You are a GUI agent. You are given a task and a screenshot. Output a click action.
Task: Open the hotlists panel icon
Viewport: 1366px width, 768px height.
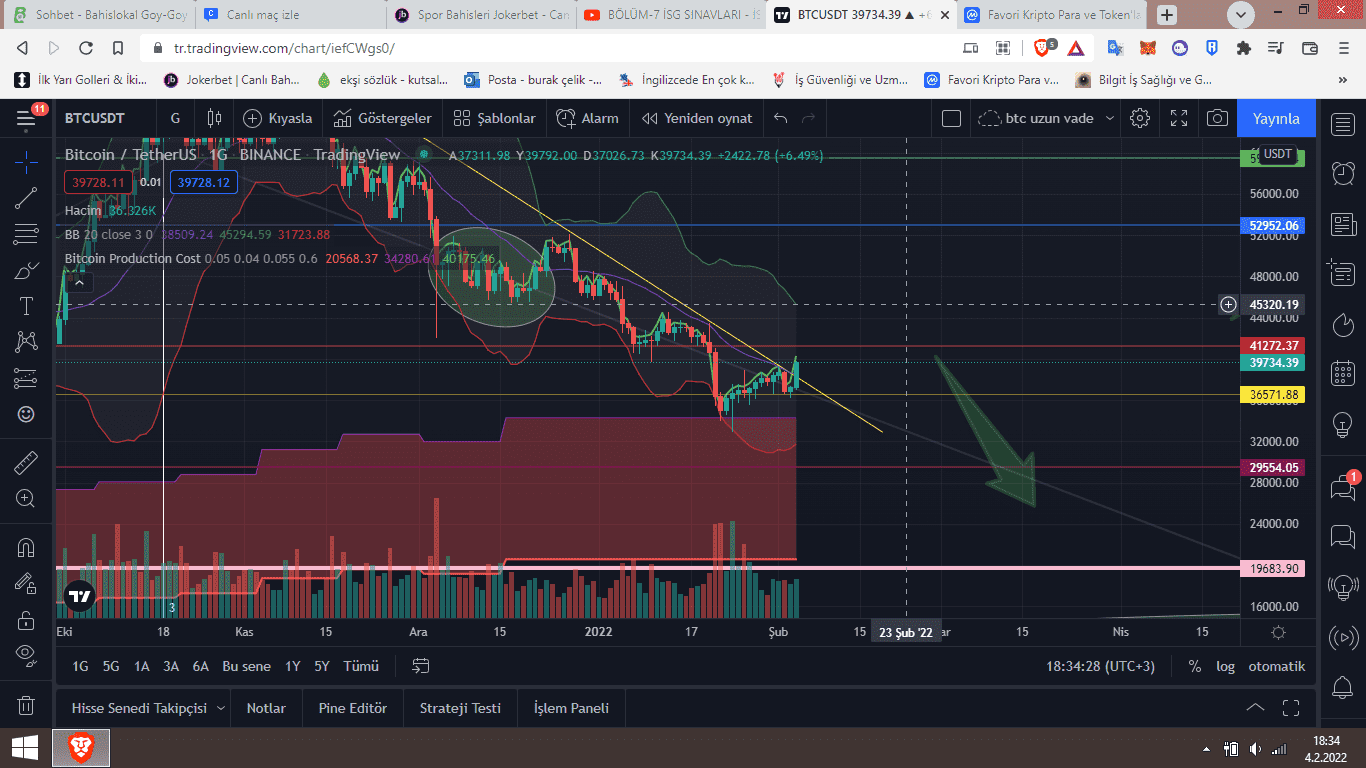(x=1343, y=324)
